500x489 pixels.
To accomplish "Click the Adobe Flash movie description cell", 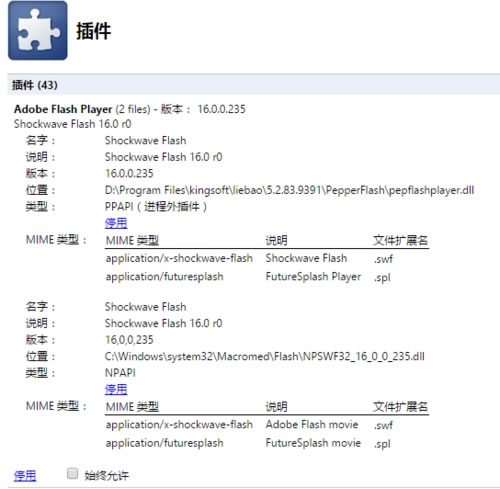I will 312,424.
